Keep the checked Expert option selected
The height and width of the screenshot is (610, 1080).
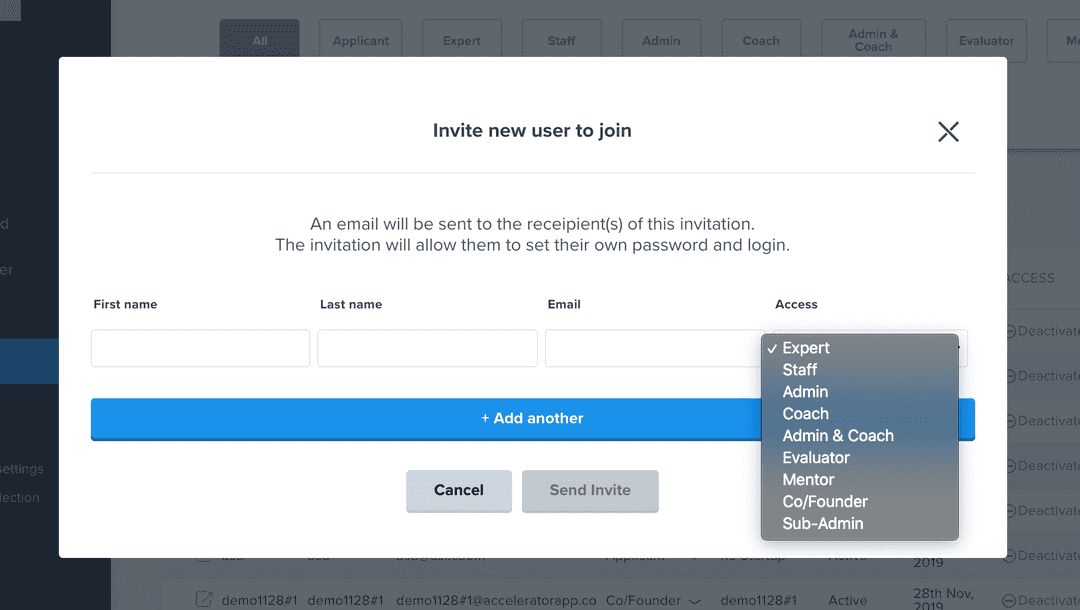click(x=806, y=348)
